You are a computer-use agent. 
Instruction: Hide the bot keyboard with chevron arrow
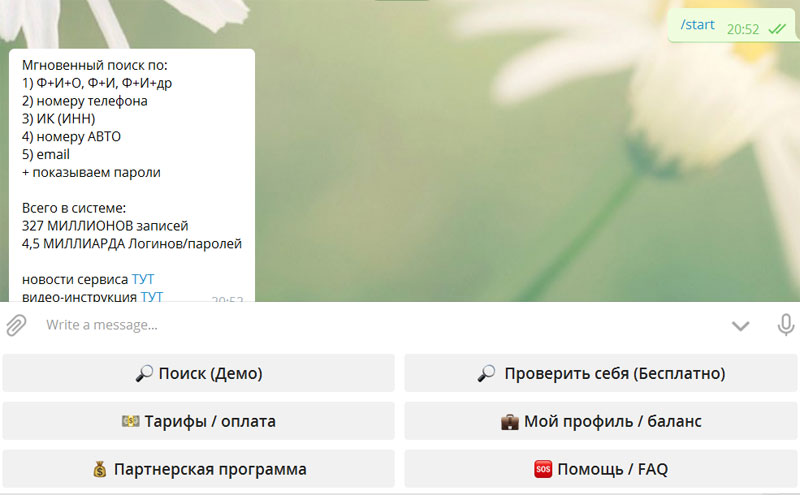pyautogui.click(x=740, y=325)
